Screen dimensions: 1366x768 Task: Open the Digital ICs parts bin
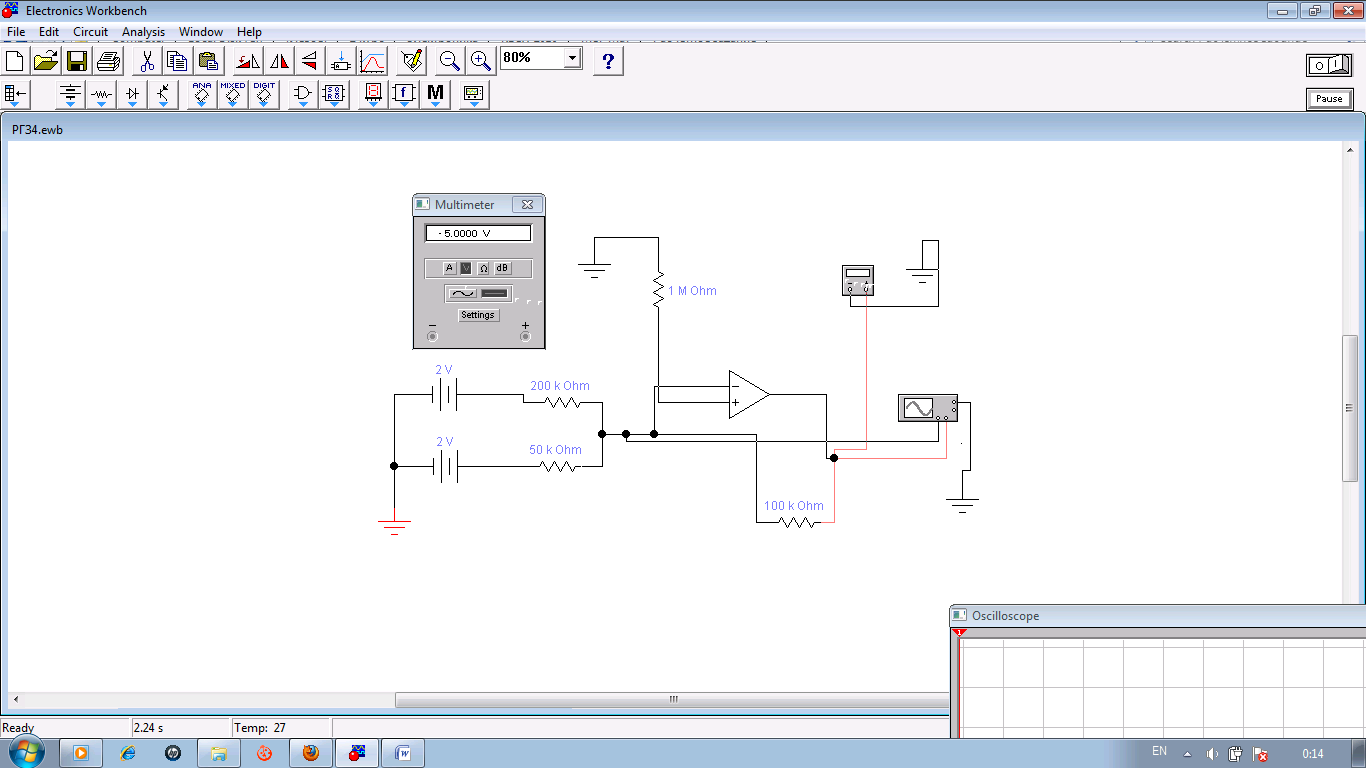[264, 95]
